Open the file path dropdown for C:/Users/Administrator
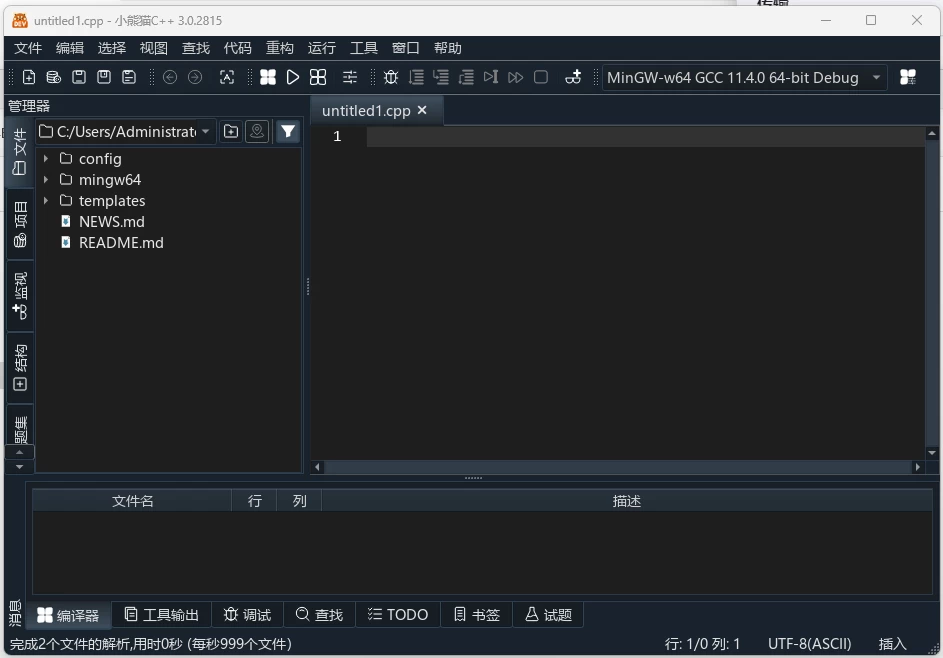This screenshot has width=943, height=658. coord(206,131)
